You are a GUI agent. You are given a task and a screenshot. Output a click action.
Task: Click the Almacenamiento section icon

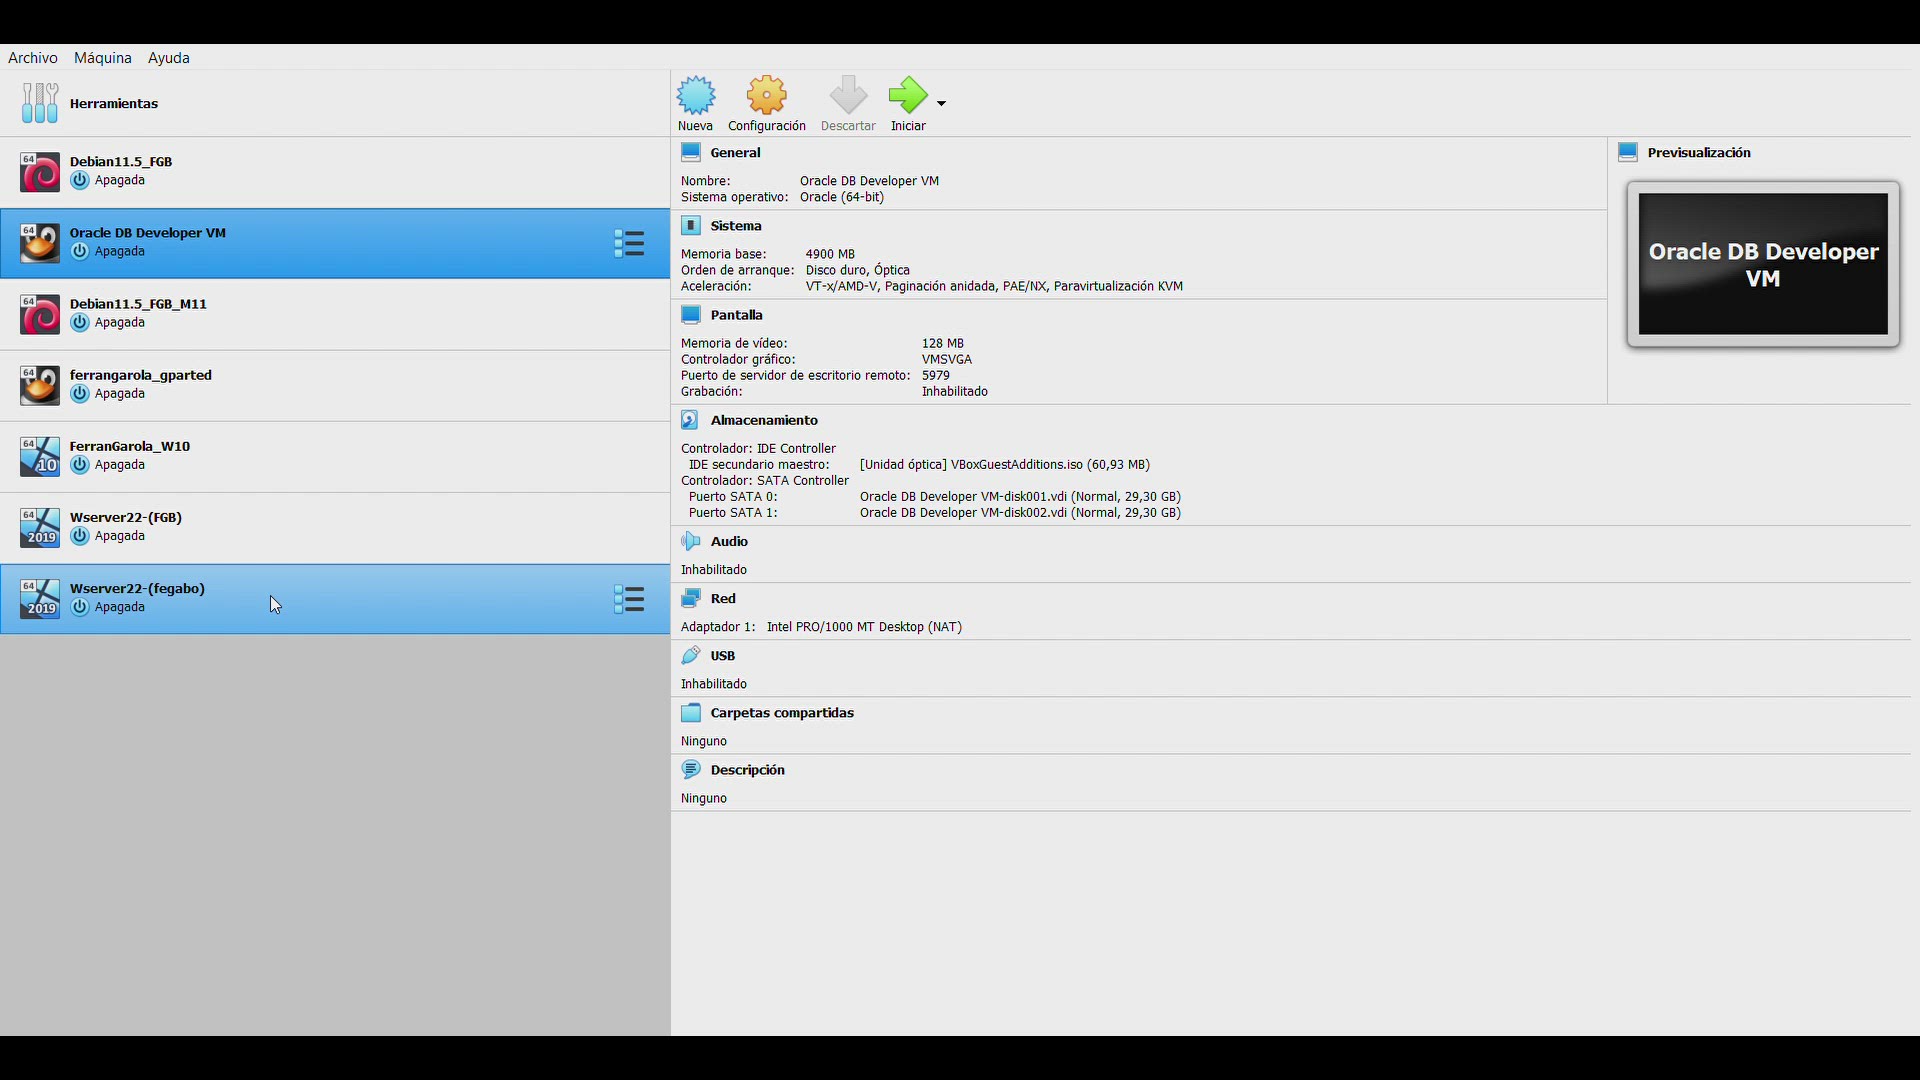pos(690,420)
